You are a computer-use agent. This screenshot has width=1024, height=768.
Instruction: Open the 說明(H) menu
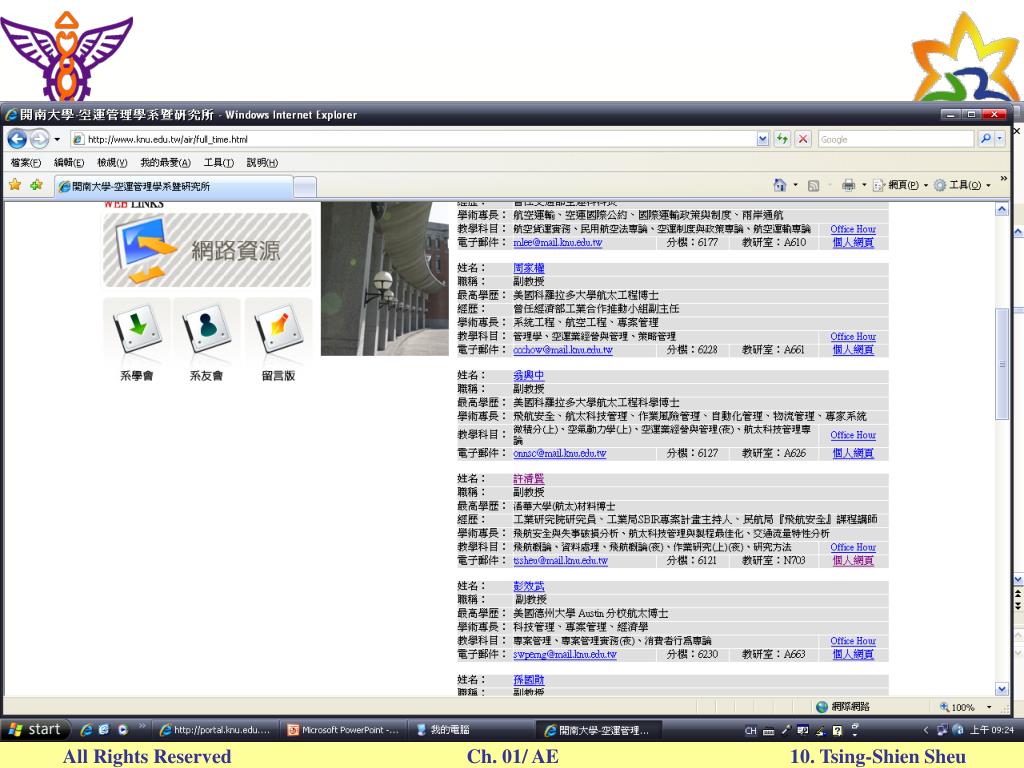point(262,163)
